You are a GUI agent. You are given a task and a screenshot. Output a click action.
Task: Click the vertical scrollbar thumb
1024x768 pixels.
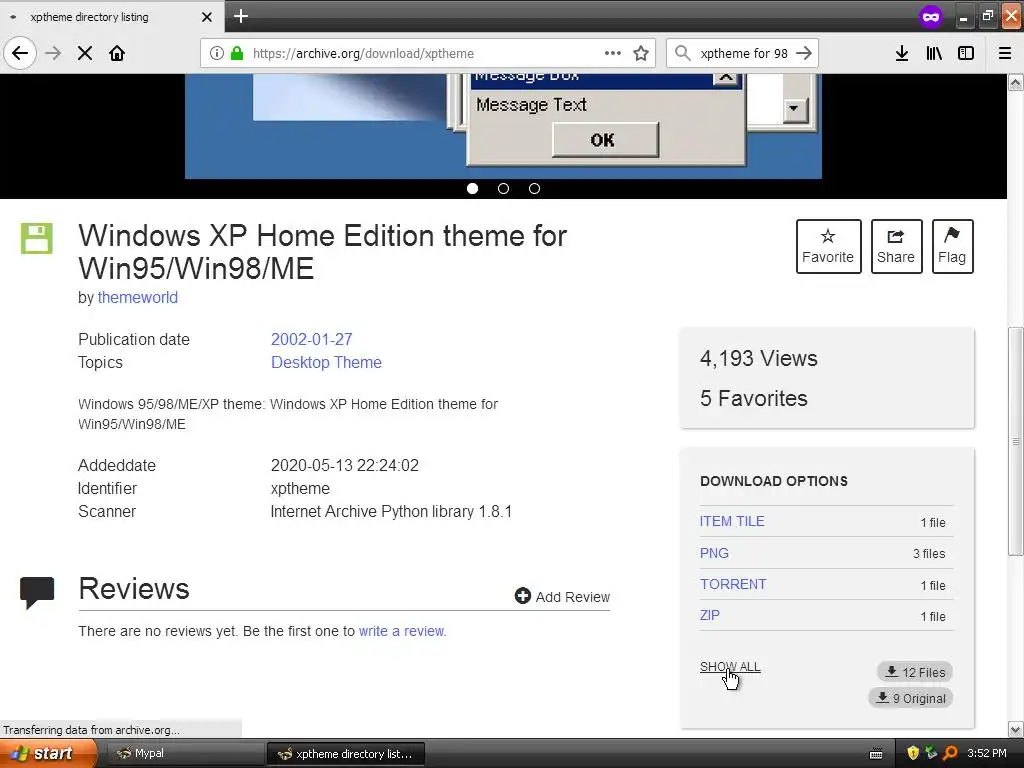1016,441
